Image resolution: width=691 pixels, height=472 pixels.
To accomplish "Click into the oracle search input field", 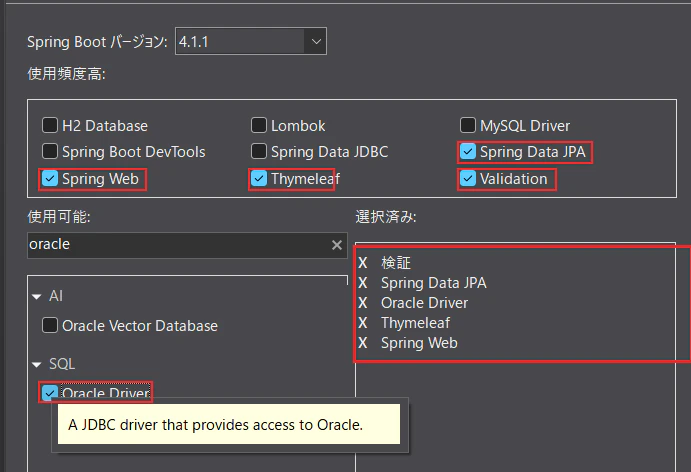I will click(x=178, y=245).
